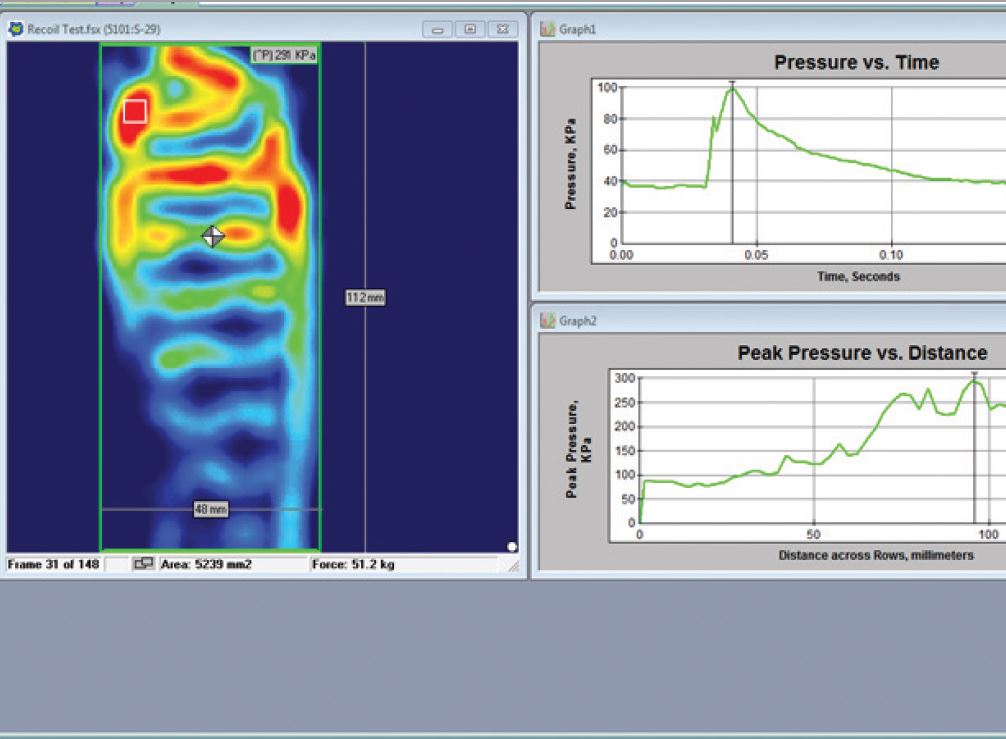Click the 291 KPa peak pressure label
1006x739 pixels.
click(x=284, y=56)
